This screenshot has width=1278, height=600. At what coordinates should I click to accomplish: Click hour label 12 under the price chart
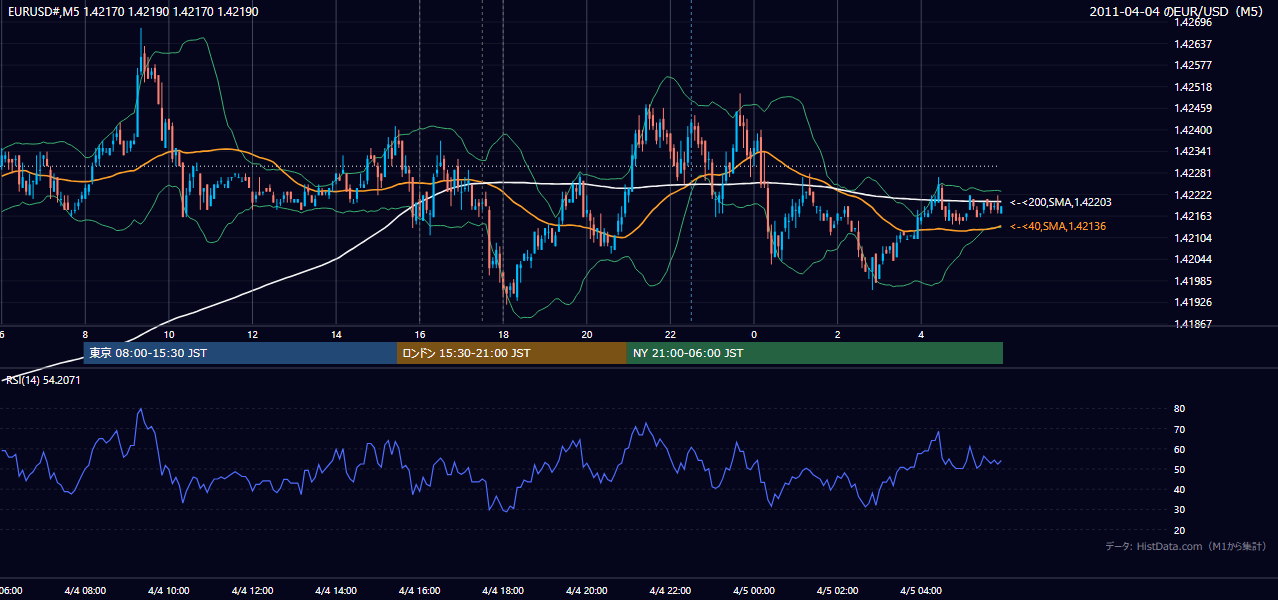click(x=253, y=335)
